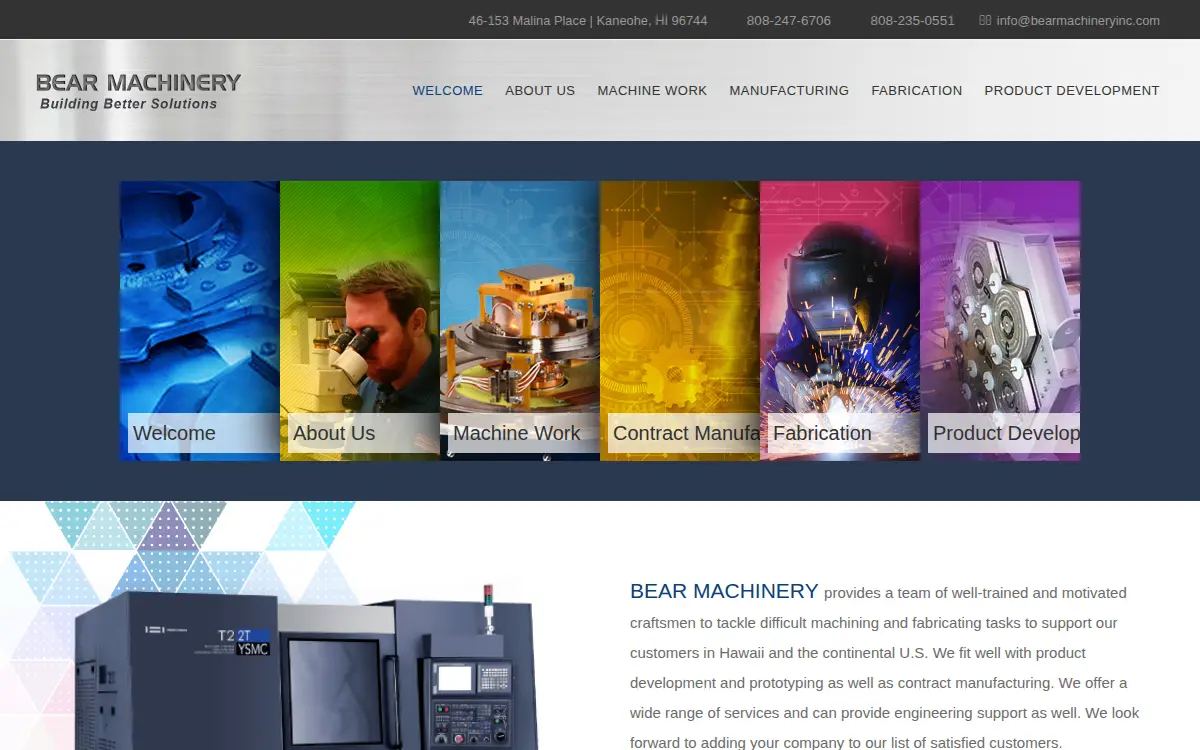Click the Building Better Solutions tagline
1200x750 pixels.
pos(128,104)
